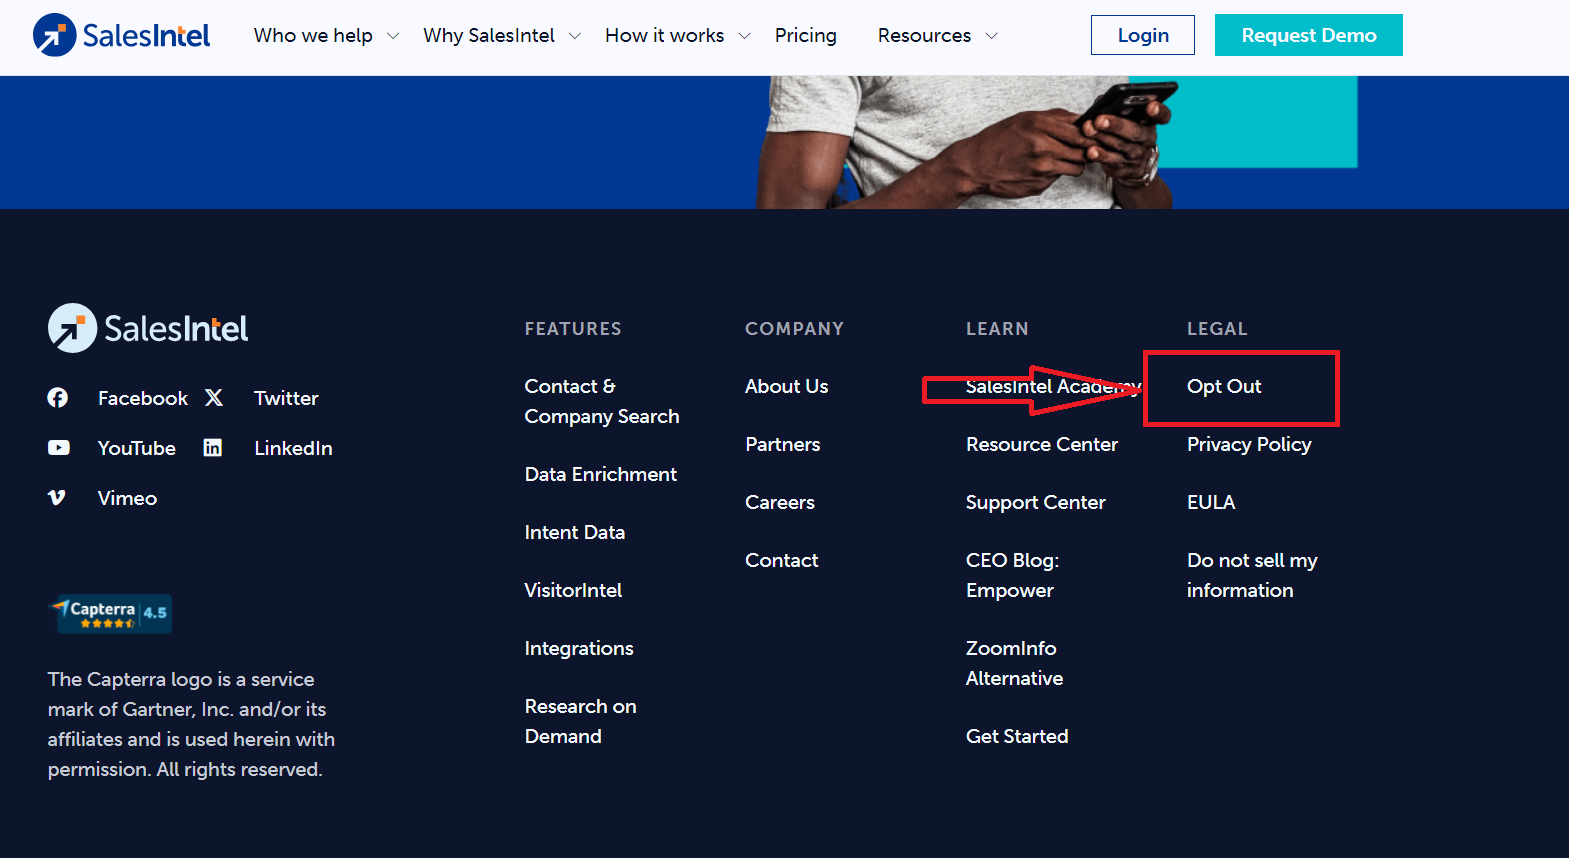Viewport: 1569px width, 858px height.
Task: Open the Twitter text link
Action: (286, 398)
